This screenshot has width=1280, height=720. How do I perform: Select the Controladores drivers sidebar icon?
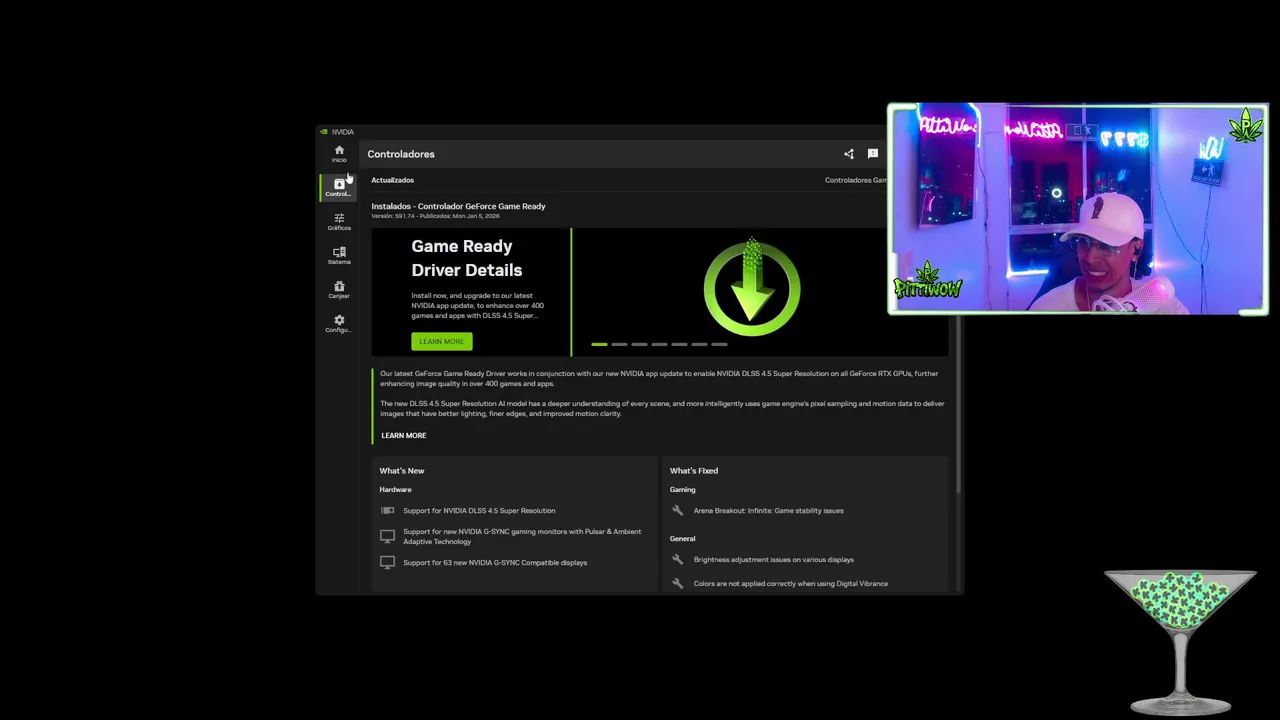[x=339, y=187]
